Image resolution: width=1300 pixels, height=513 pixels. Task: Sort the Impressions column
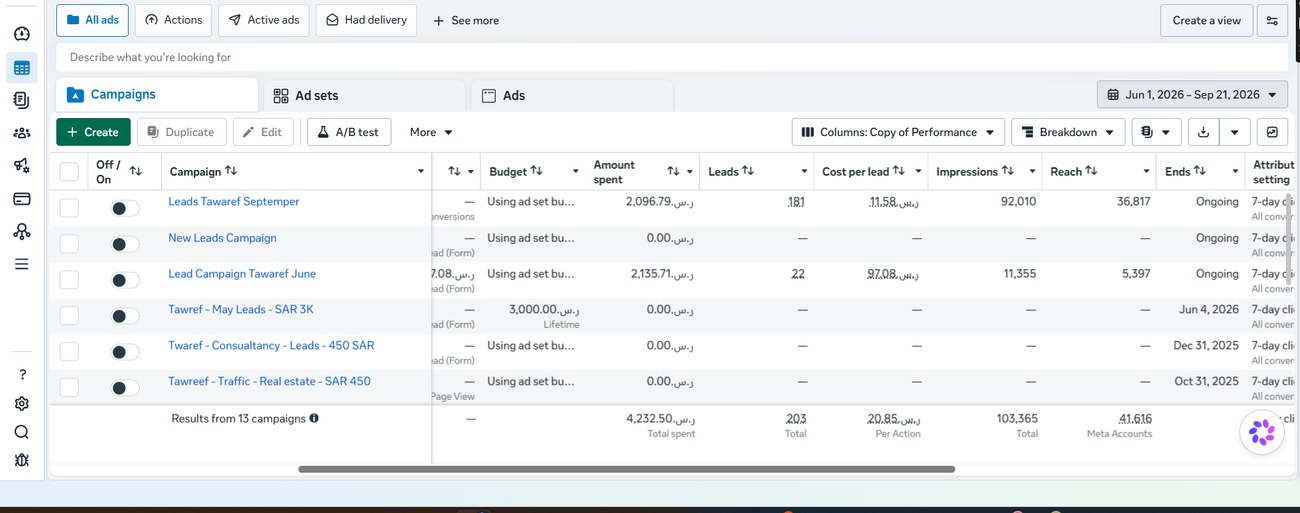(x=1007, y=171)
